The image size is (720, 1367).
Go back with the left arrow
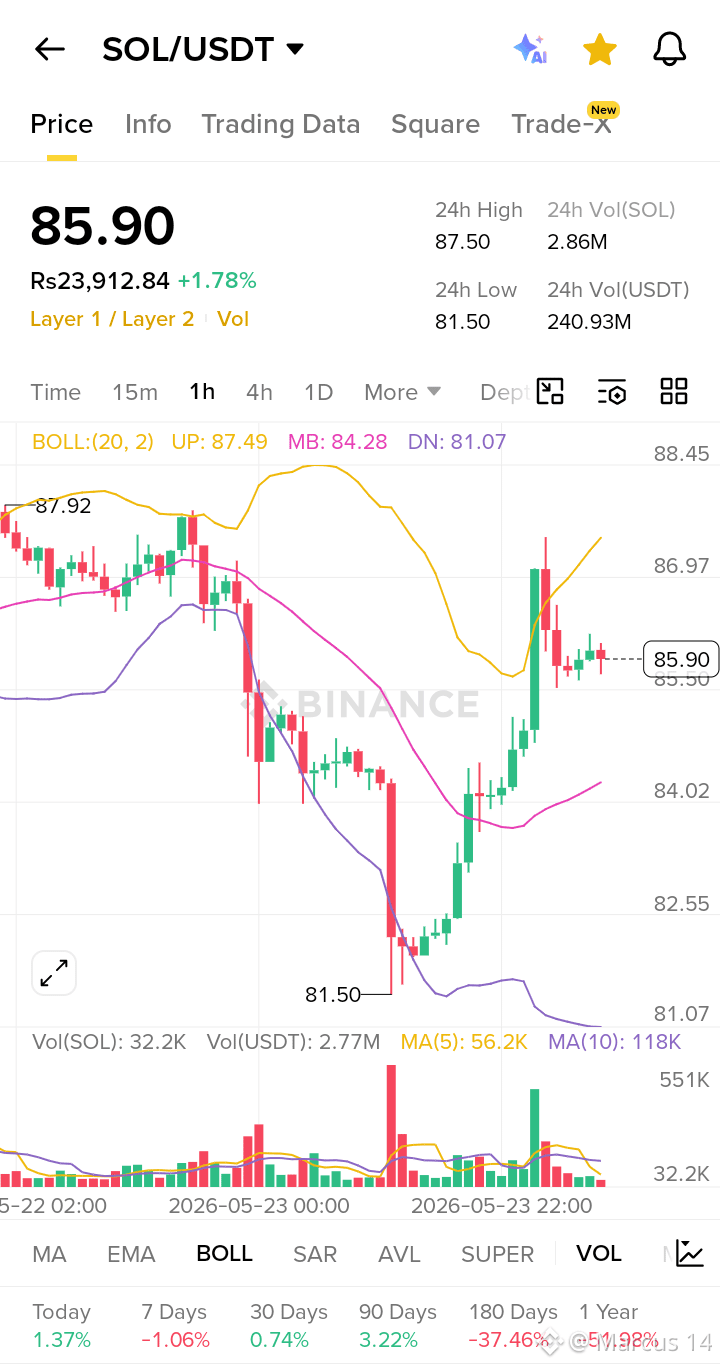point(49,49)
